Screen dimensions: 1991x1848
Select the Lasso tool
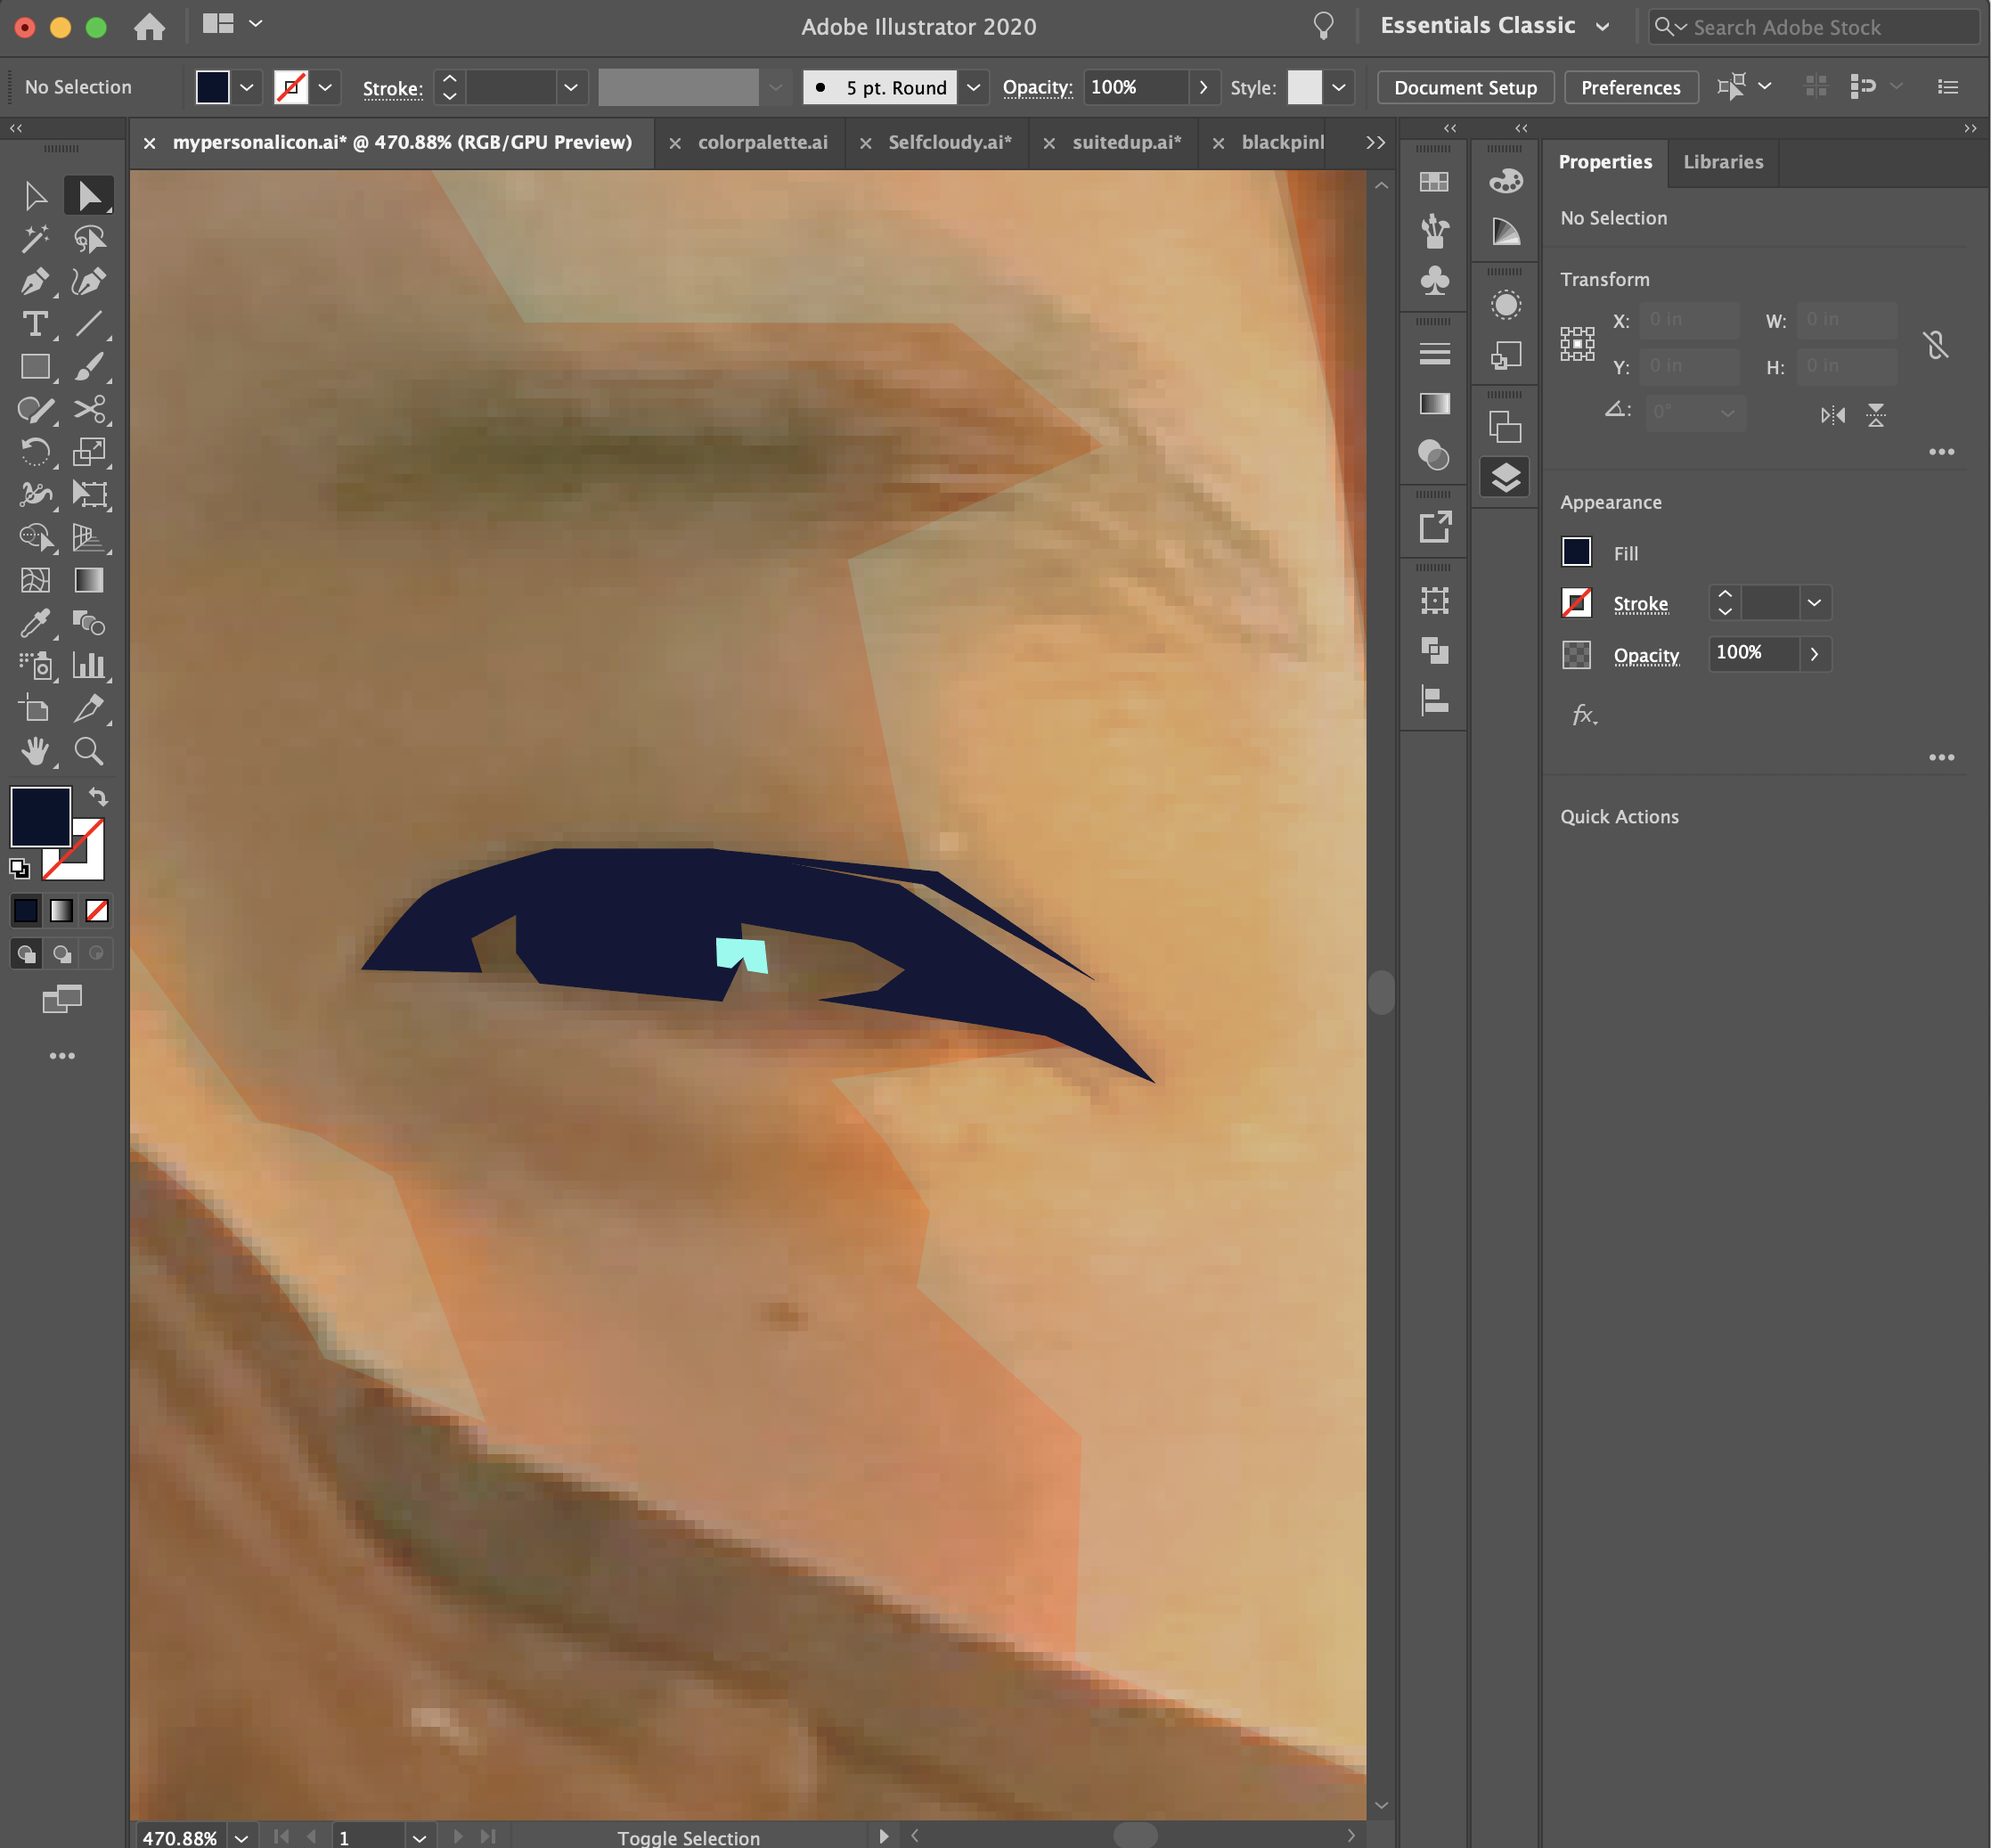click(89, 239)
